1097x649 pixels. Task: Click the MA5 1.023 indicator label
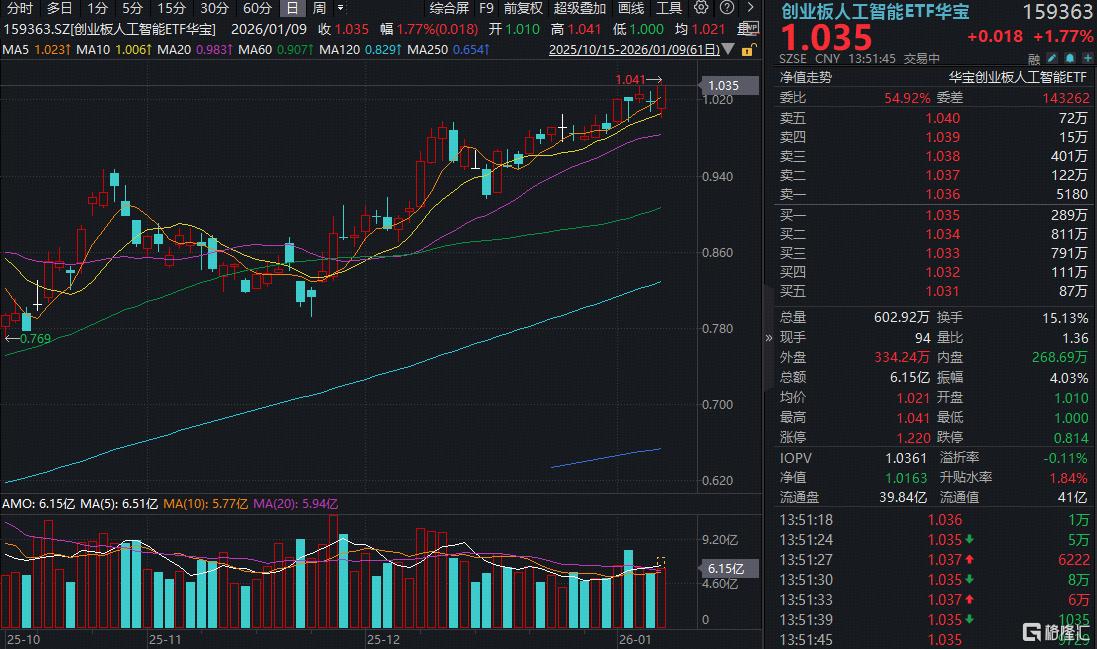tap(36, 50)
